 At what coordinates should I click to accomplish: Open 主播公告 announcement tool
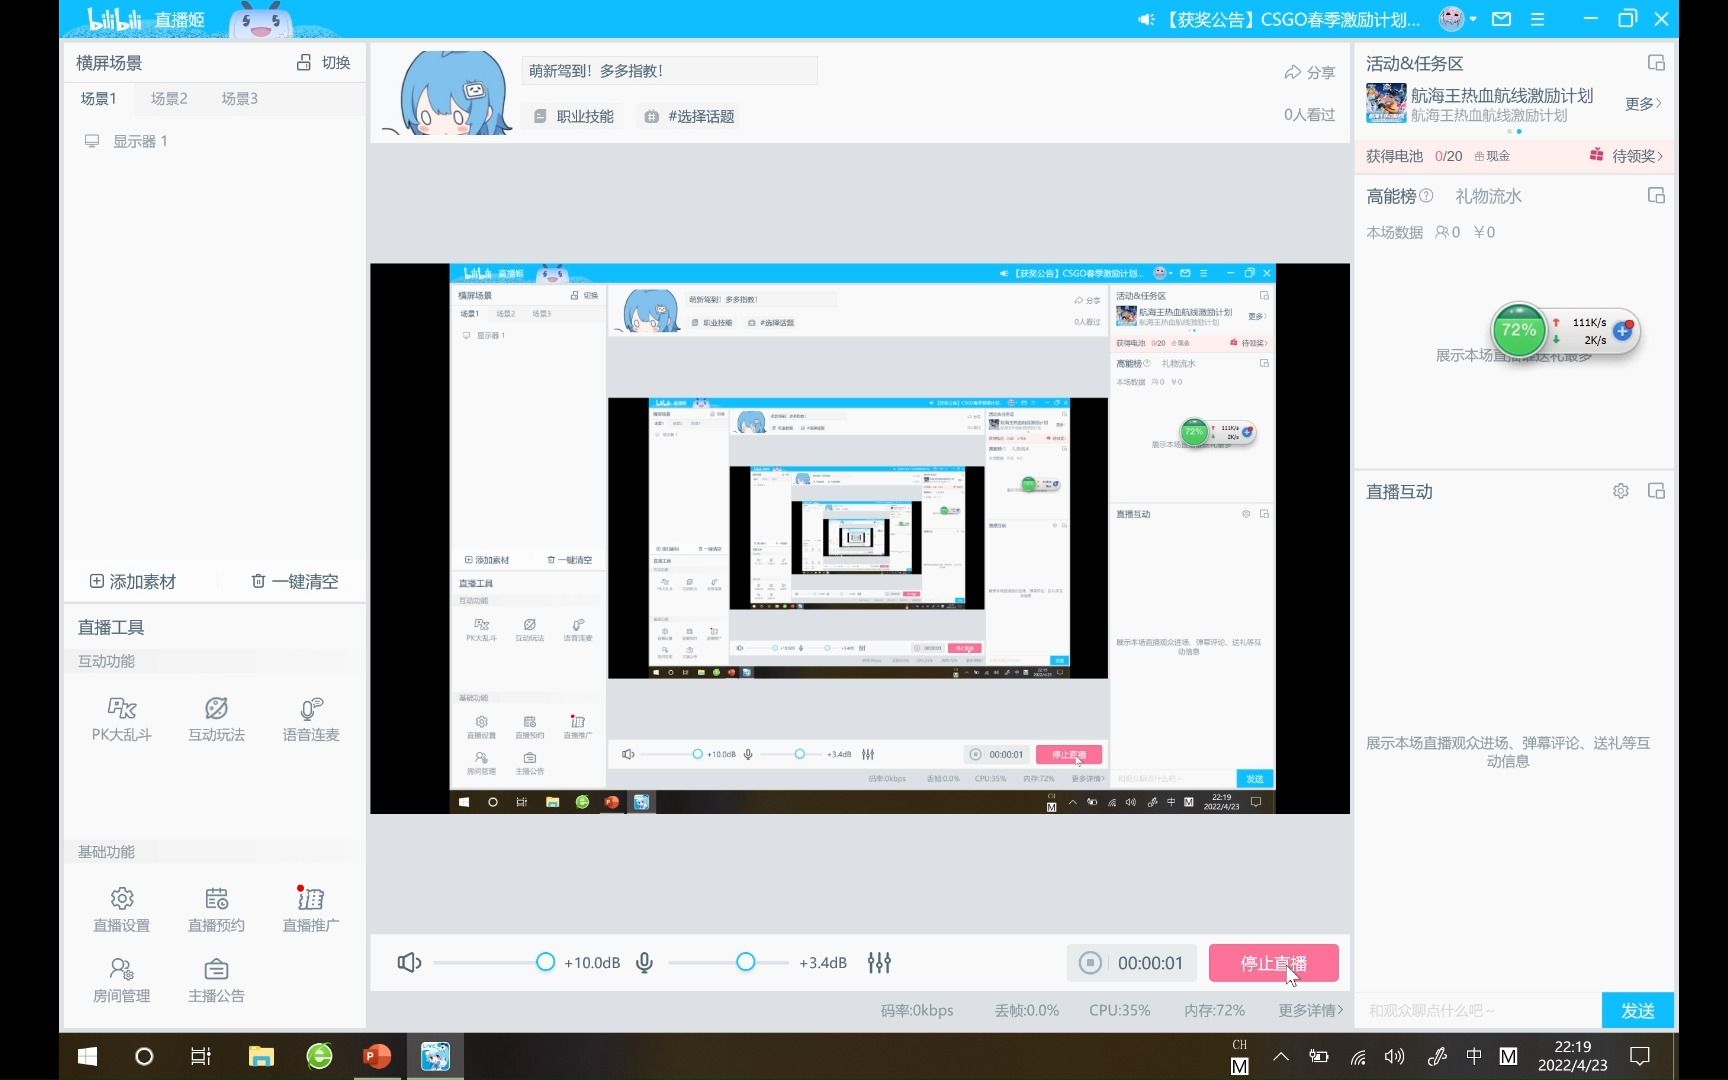pos(216,980)
